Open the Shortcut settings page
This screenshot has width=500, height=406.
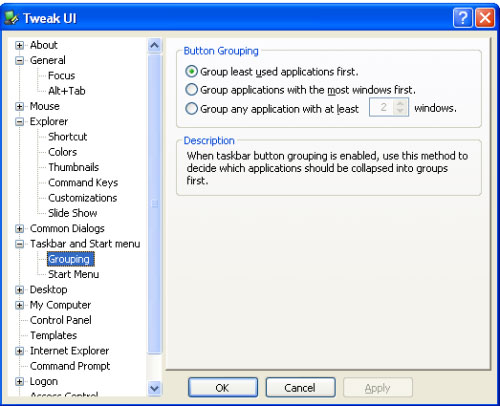click(68, 137)
